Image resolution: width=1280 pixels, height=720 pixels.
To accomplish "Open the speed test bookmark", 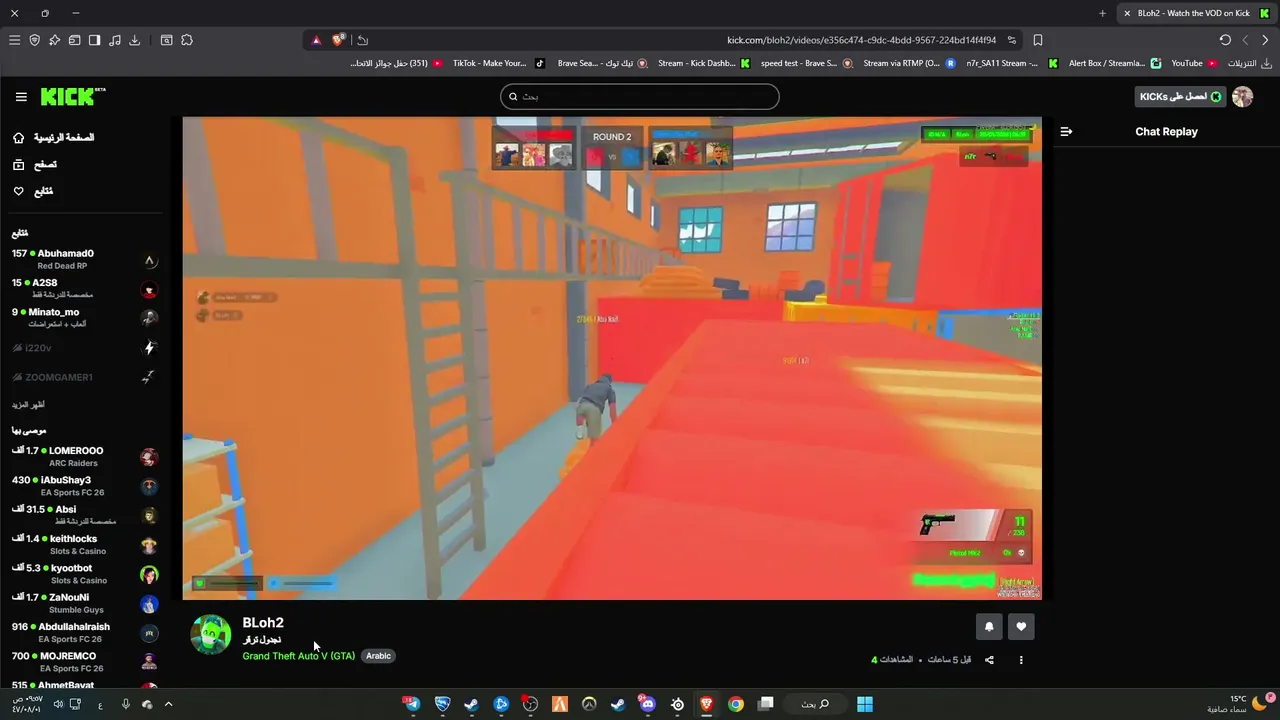I will 806,63.
